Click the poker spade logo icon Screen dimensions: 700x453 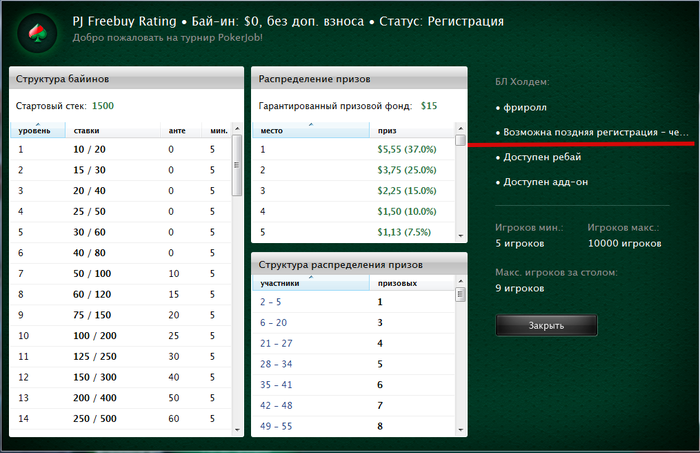point(38,33)
